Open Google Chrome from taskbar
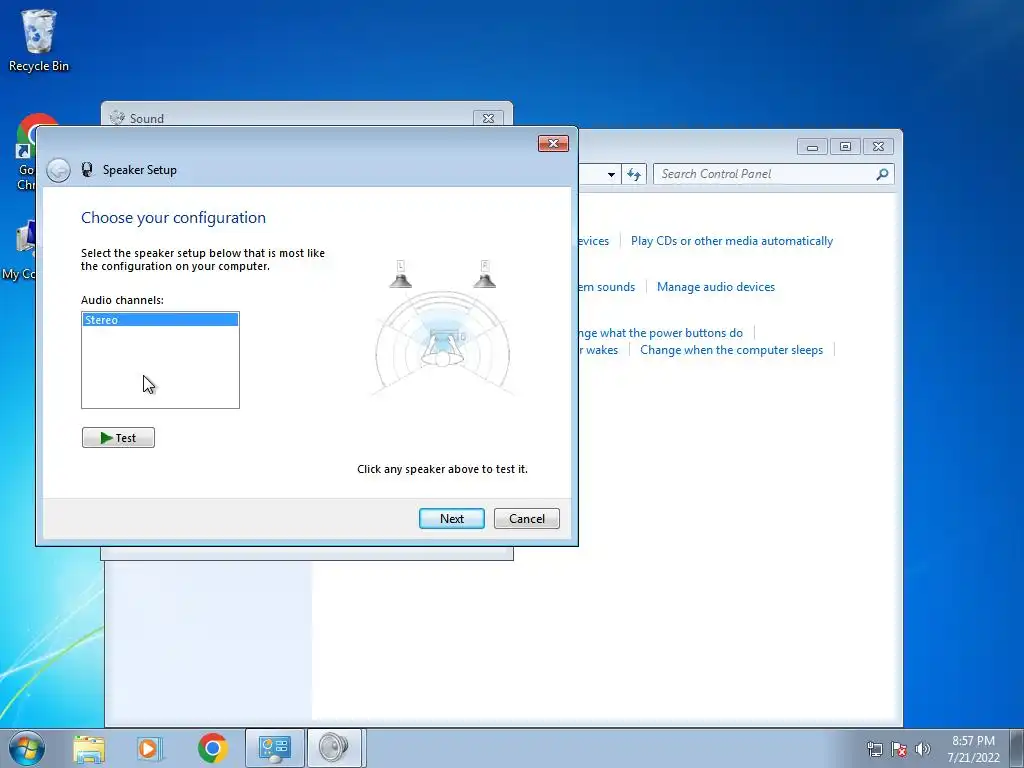Image resolution: width=1024 pixels, height=768 pixels. coord(212,748)
